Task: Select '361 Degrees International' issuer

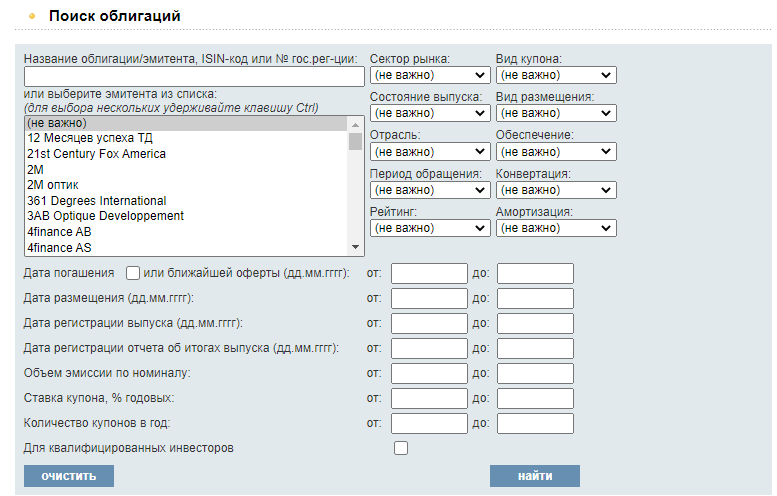Action: coord(97,201)
